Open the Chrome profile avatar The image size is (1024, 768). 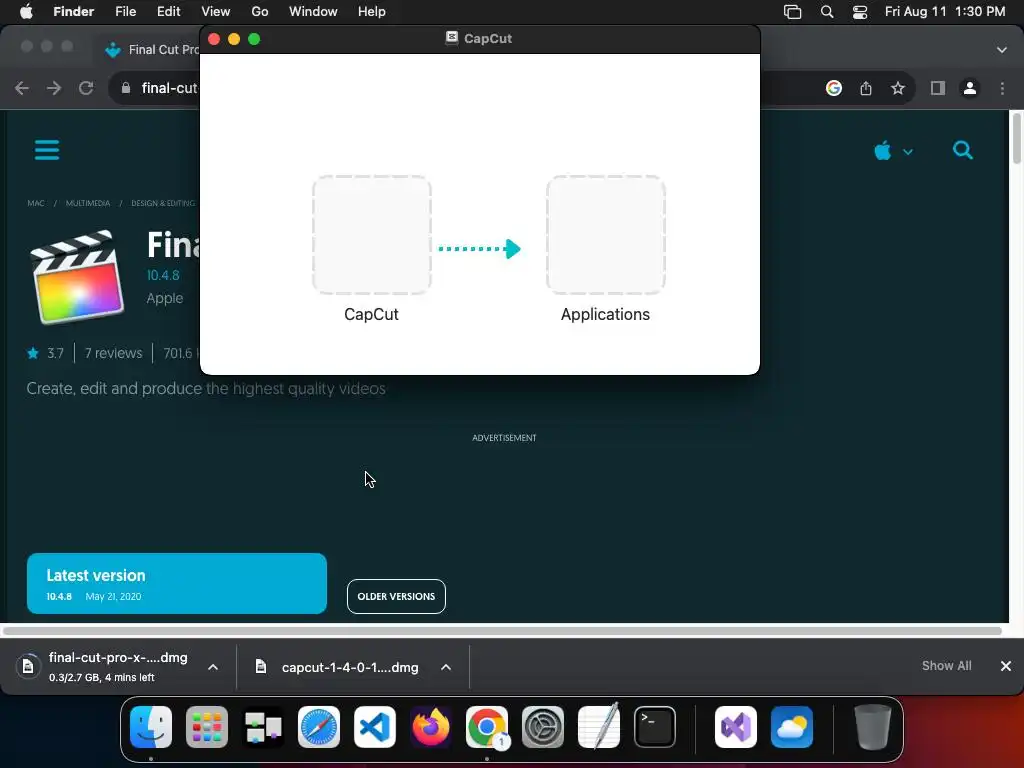click(x=970, y=88)
